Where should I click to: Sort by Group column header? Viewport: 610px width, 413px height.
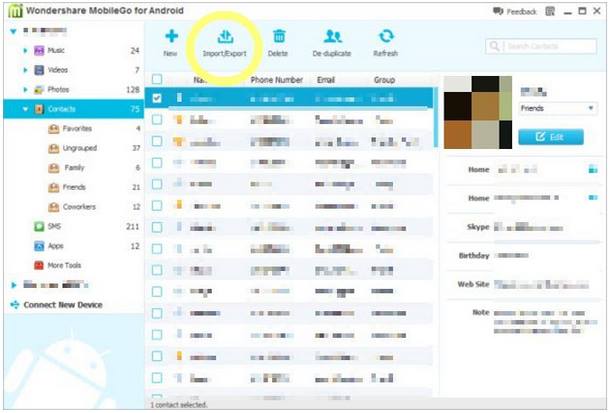[x=384, y=80]
